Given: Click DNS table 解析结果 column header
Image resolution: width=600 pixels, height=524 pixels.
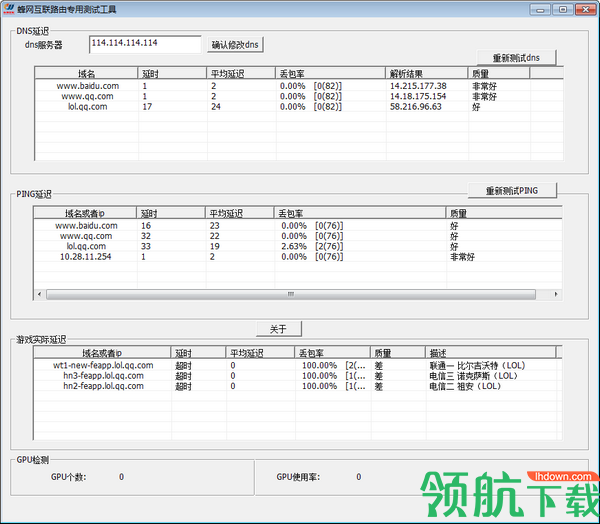Looking at the screenshot, I should click(x=426, y=73).
